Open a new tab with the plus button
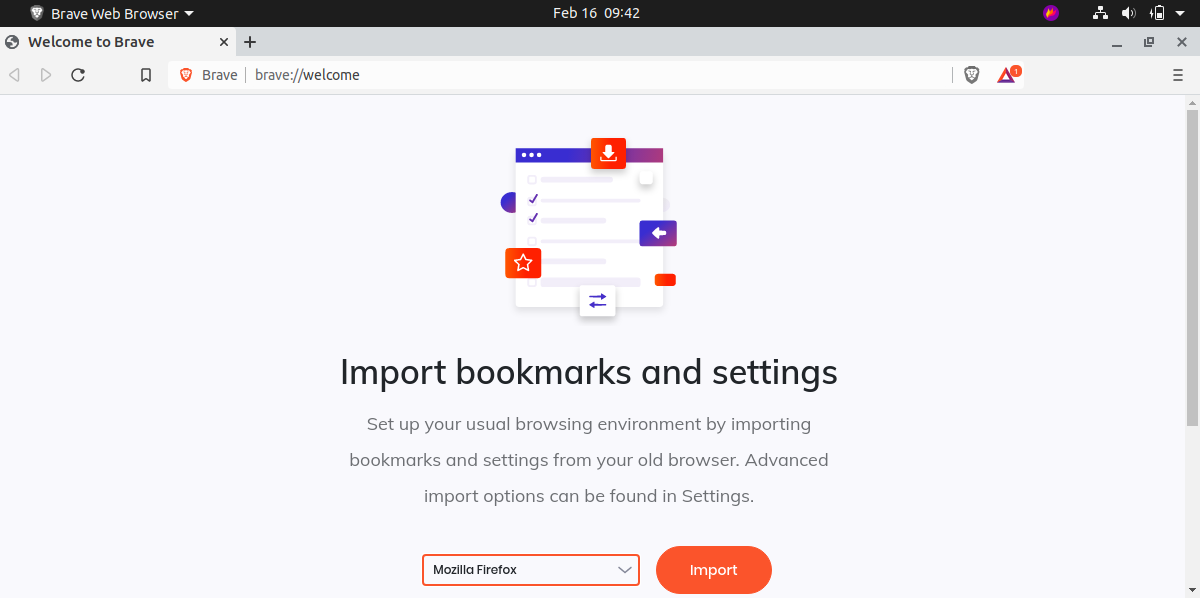The width and height of the screenshot is (1200, 598). pos(250,42)
